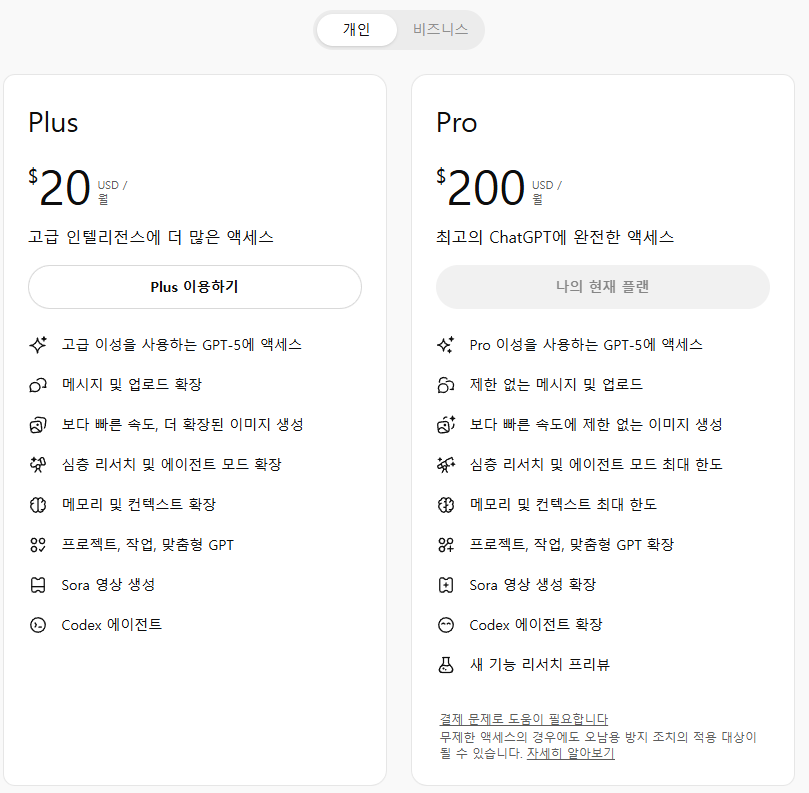Switch to the 비즈니스 plan tab
This screenshot has width=809, height=793.
pos(440,30)
